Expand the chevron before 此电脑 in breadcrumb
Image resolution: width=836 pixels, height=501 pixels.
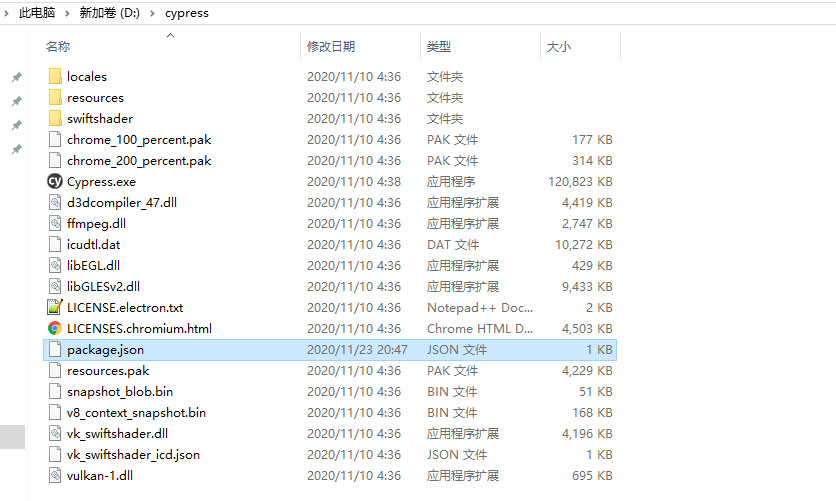pos(6,13)
